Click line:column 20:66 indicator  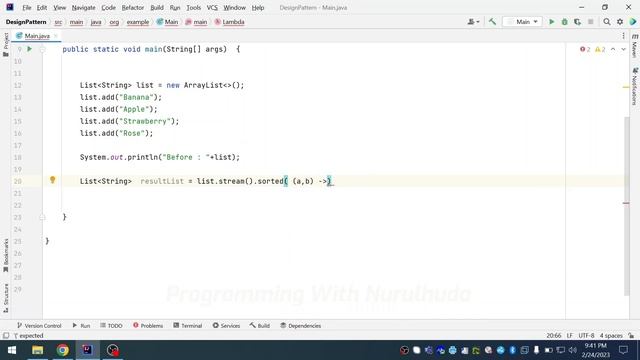click(553, 336)
